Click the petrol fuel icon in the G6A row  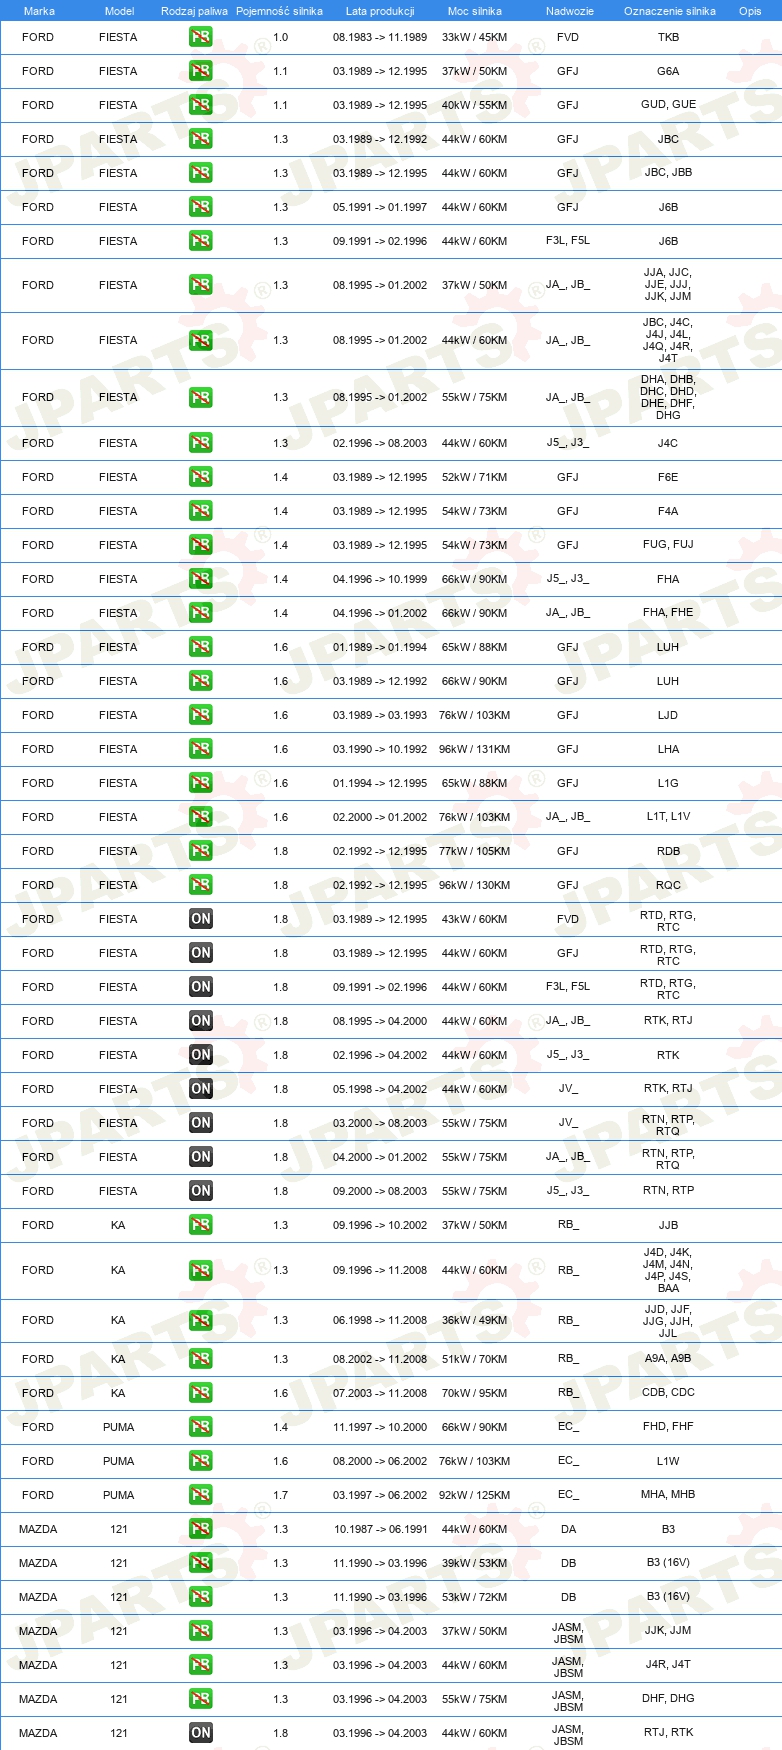click(201, 71)
